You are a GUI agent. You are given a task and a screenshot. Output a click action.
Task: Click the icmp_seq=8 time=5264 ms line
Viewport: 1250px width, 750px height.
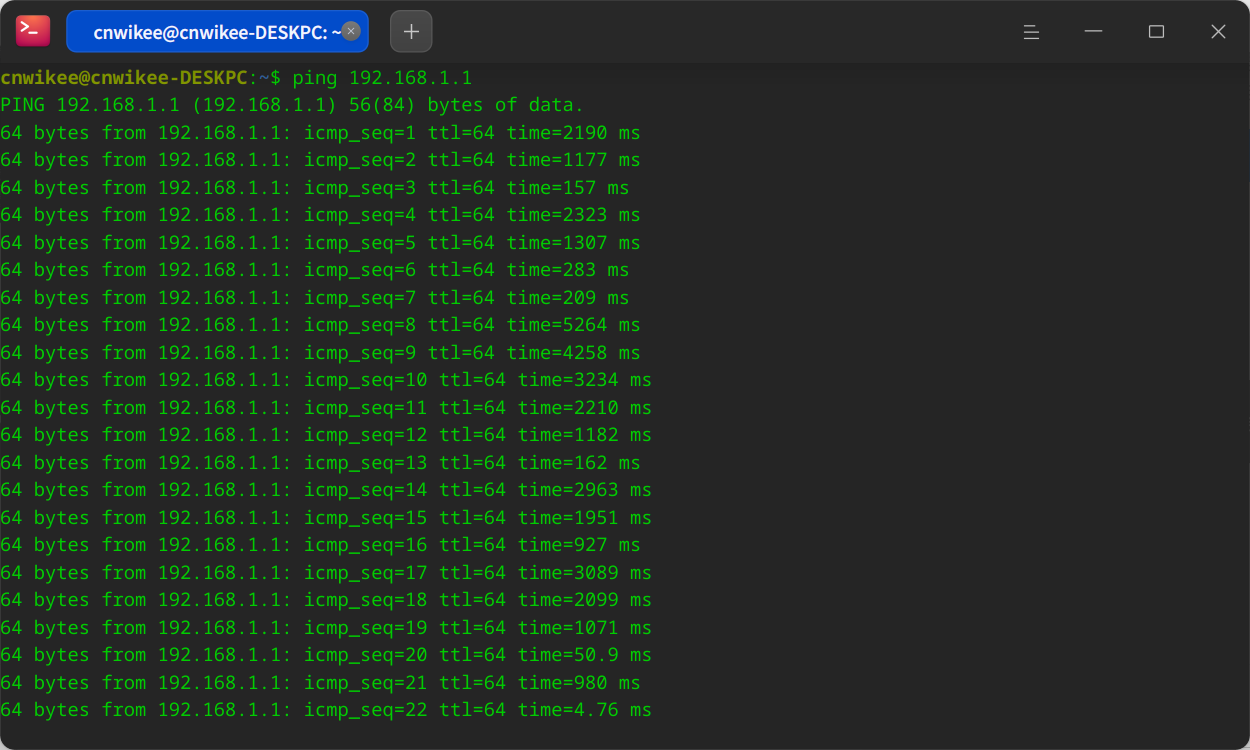tap(320, 325)
